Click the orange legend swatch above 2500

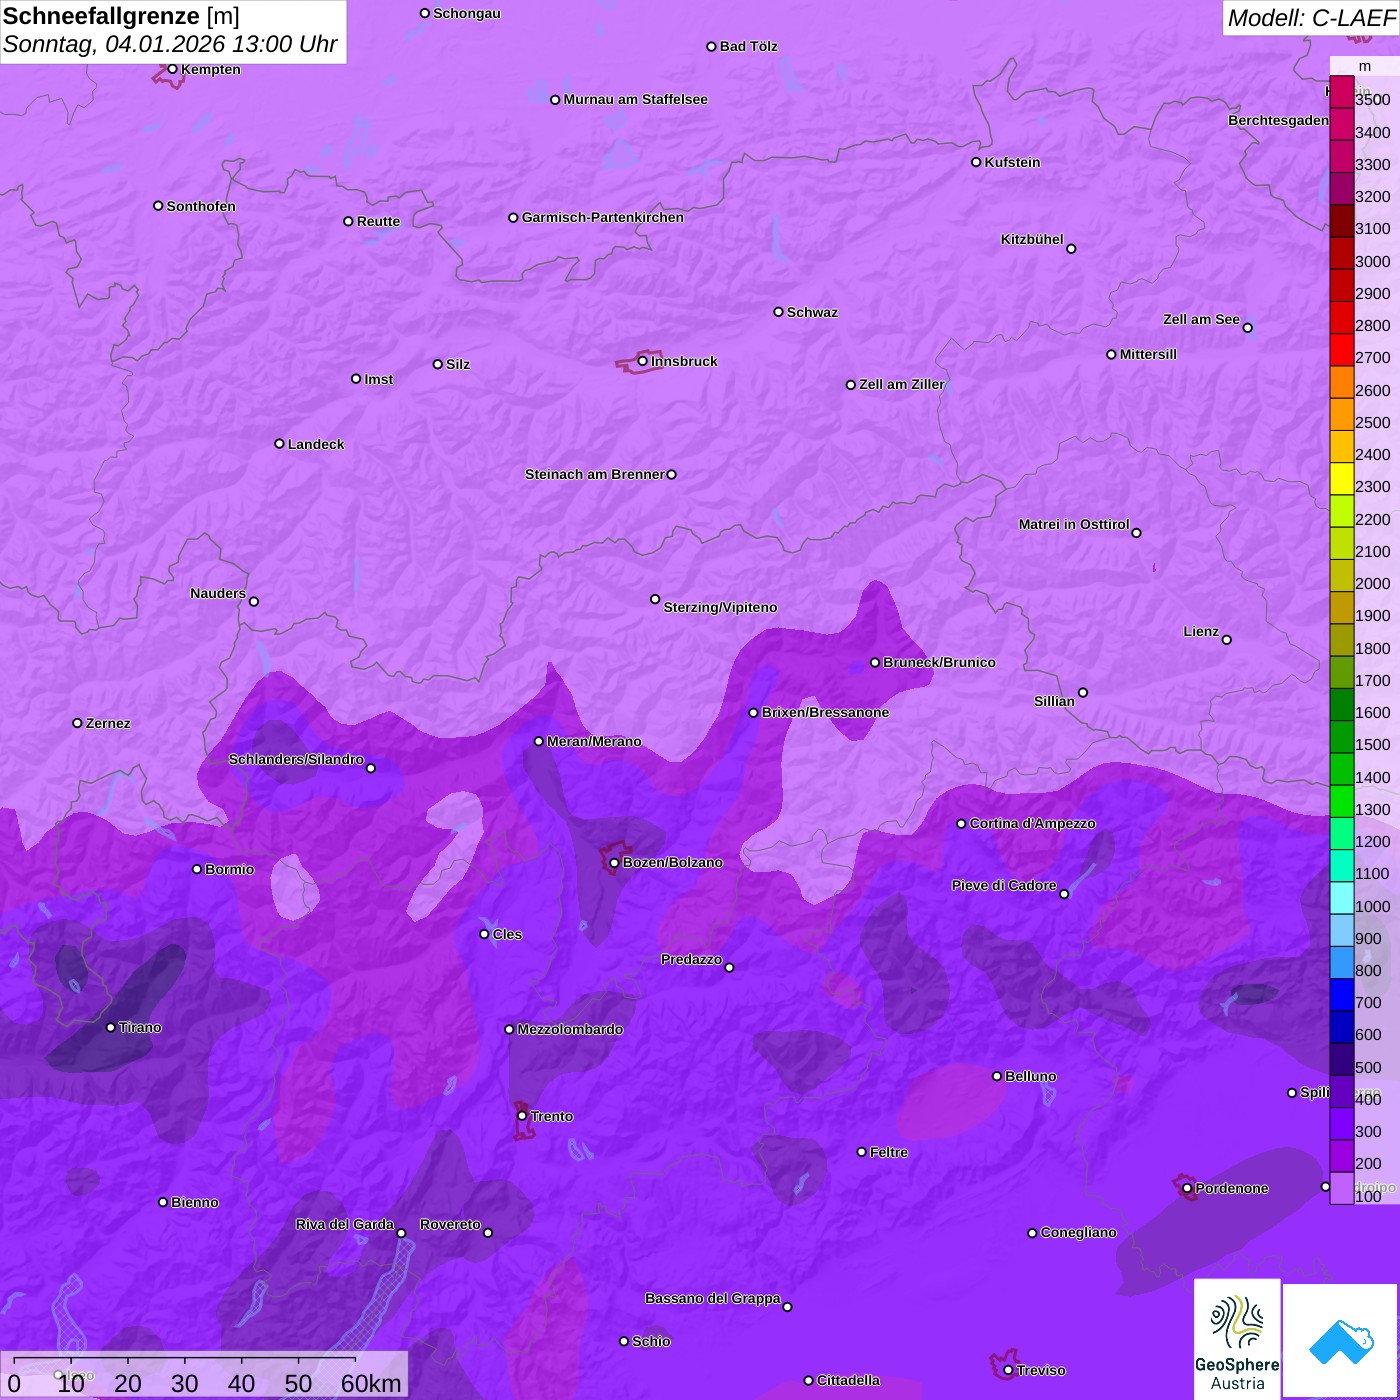[1342, 414]
